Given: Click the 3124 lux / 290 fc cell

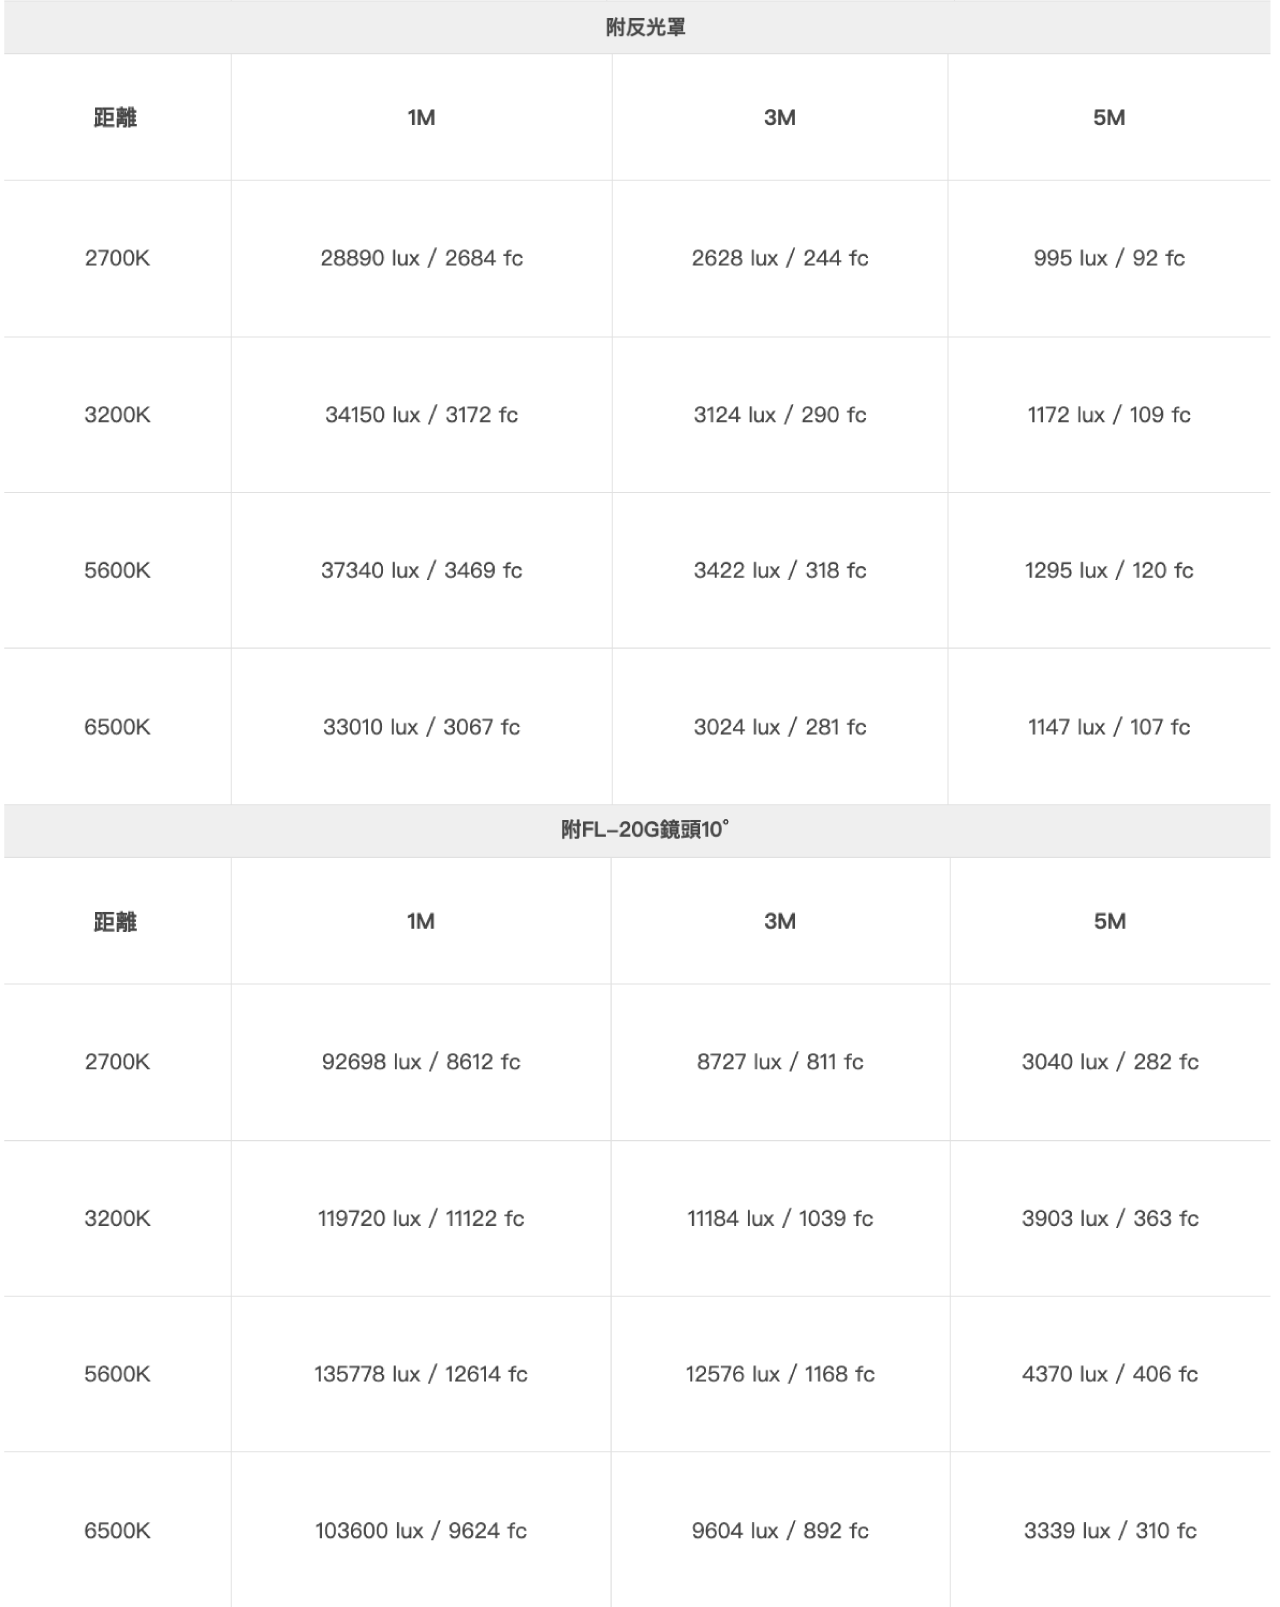Looking at the screenshot, I should pyautogui.click(x=780, y=414).
